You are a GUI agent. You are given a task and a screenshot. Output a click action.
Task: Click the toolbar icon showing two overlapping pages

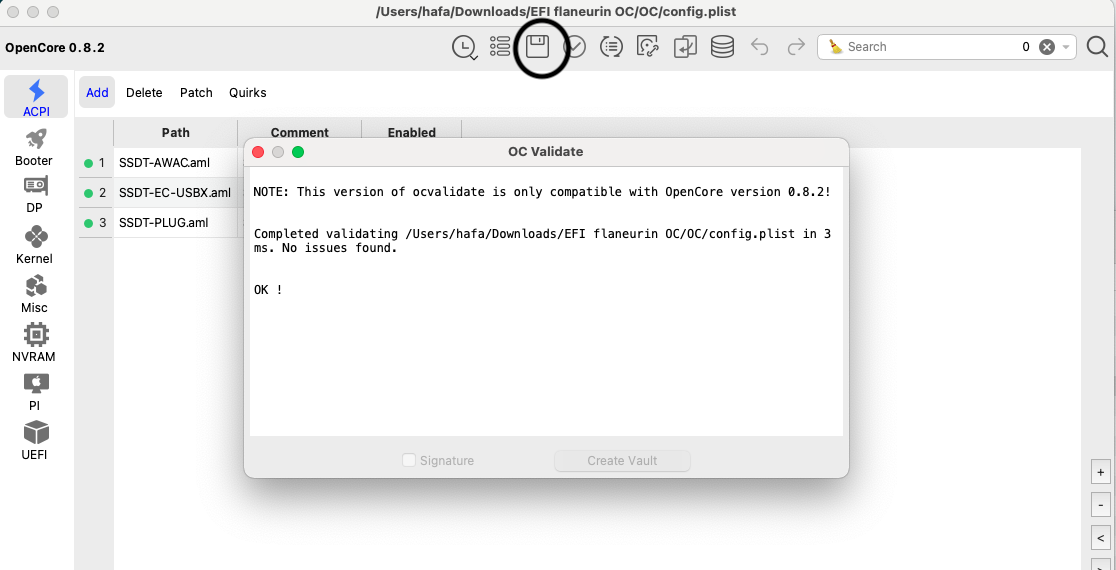(685, 47)
